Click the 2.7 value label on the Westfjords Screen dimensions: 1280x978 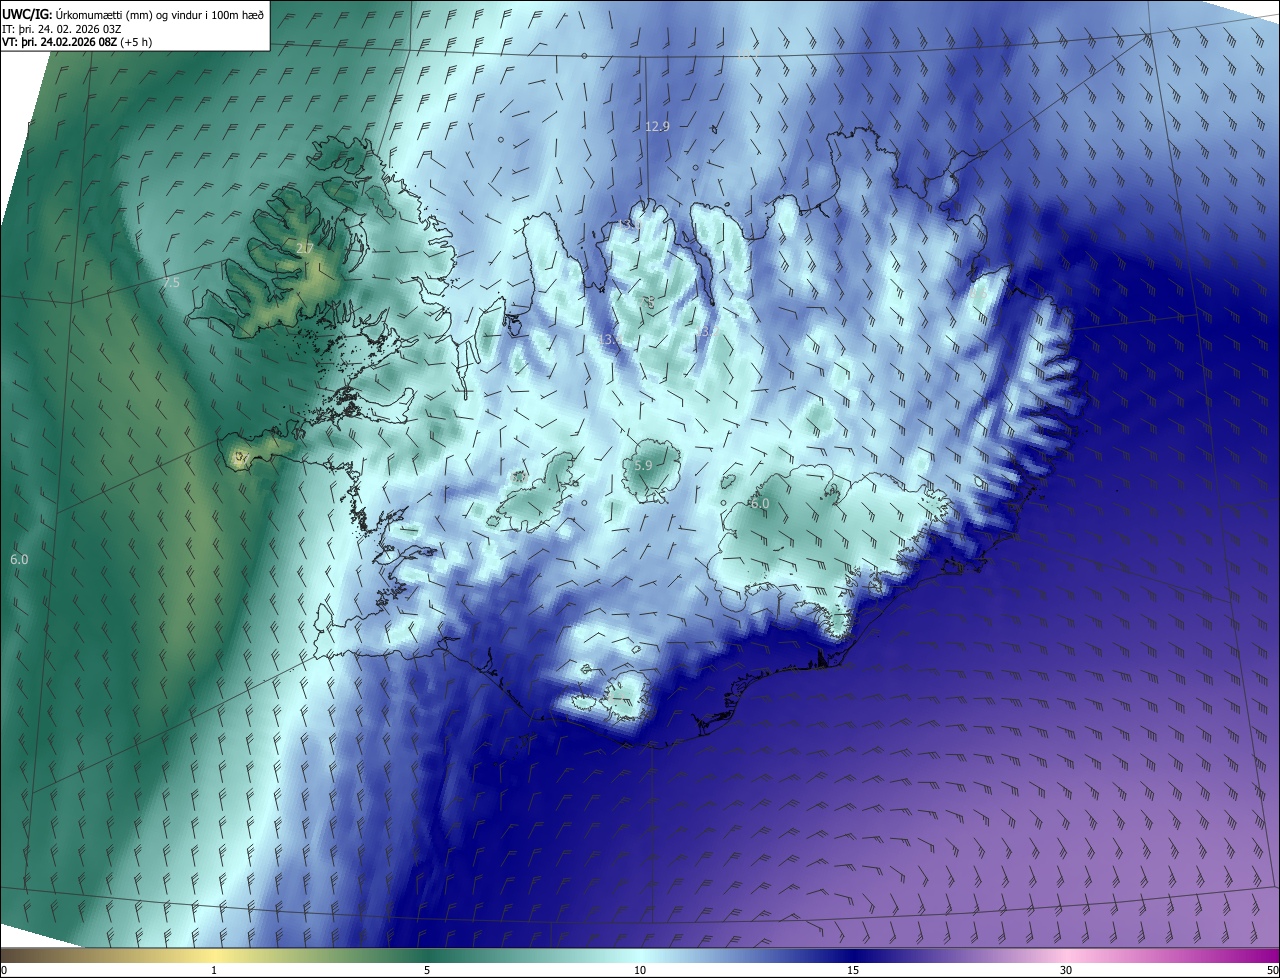pyautogui.click(x=305, y=248)
